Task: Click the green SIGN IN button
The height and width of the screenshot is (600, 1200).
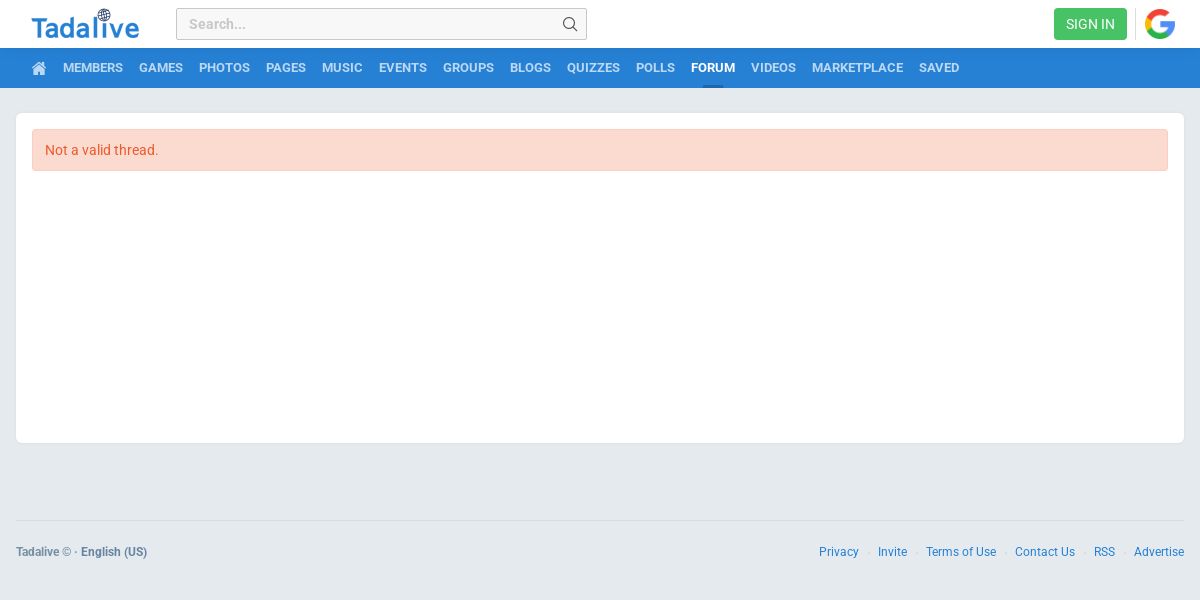Action: pyautogui.click(x=1090, y=24)
